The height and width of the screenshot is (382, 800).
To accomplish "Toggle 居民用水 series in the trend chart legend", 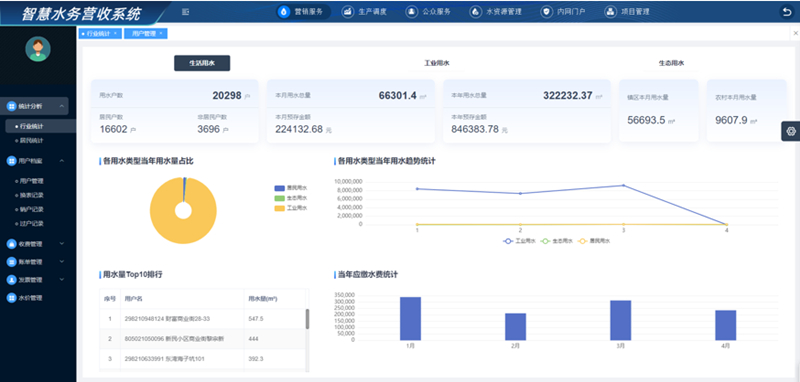I will (594, 241).
